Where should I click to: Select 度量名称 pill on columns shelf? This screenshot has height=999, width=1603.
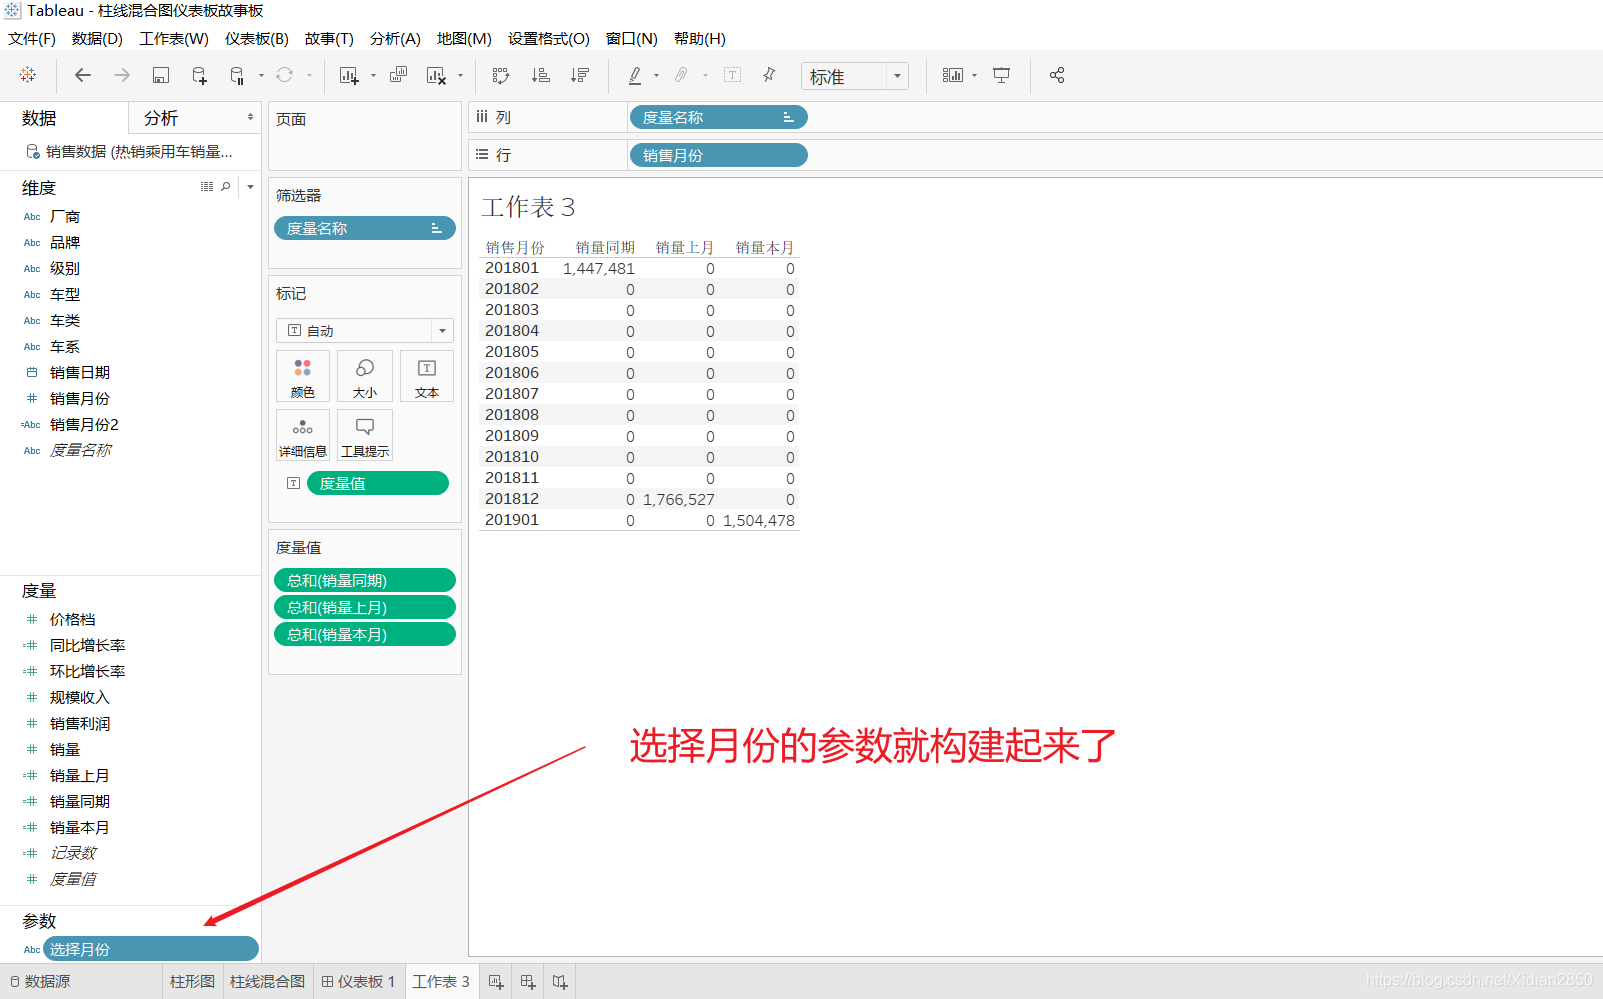coord(718,117)
